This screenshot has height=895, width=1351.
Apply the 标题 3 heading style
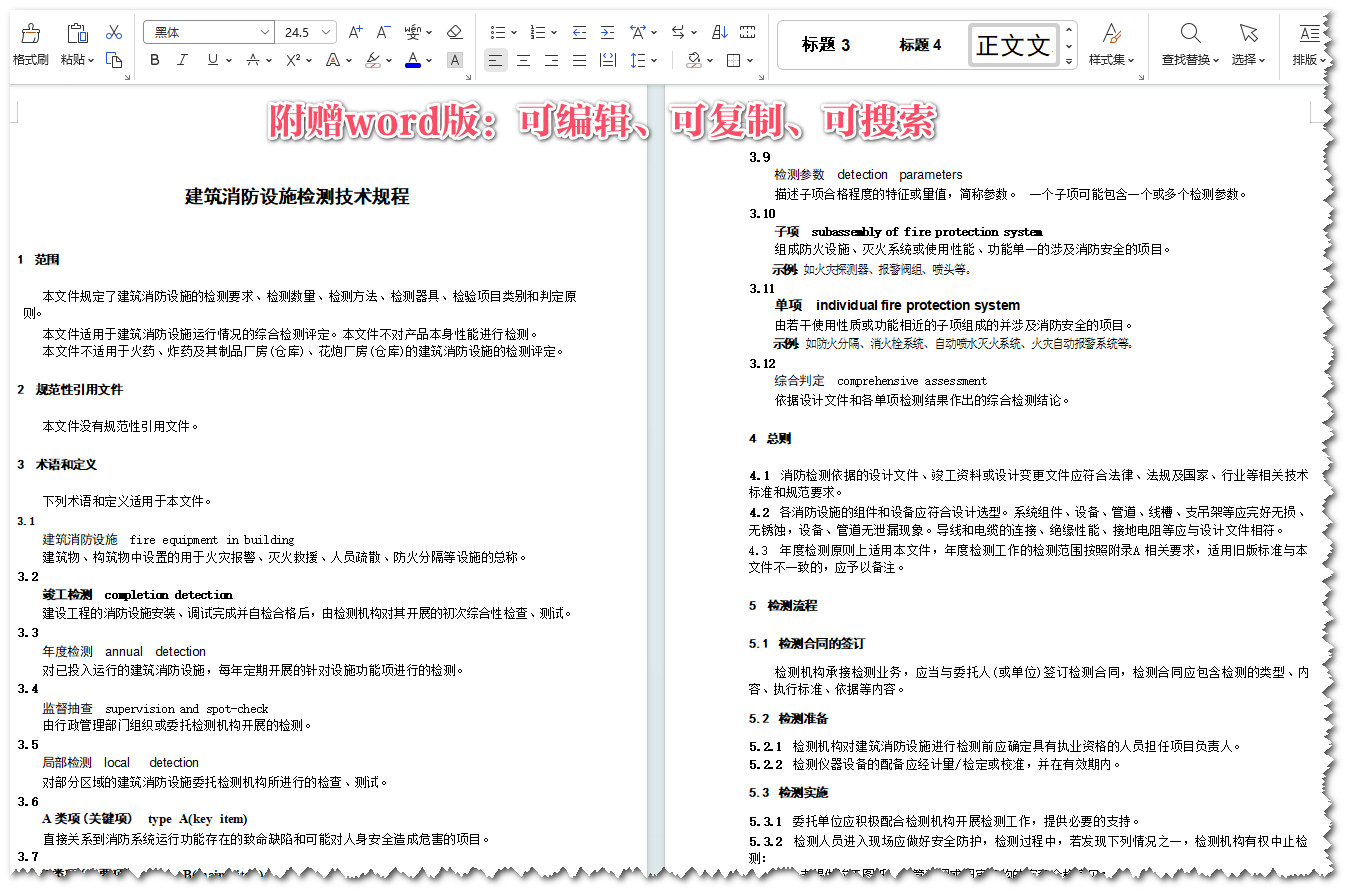[828, 44]
